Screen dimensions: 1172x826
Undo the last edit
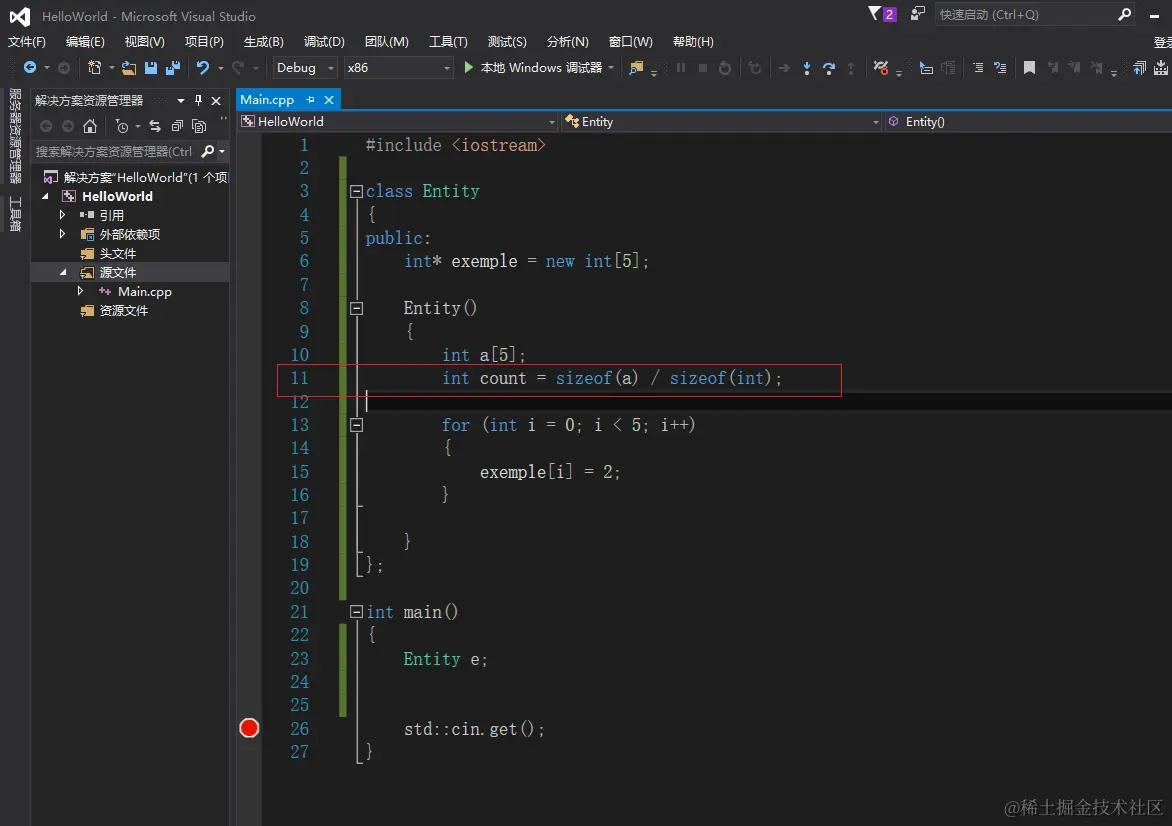pos(203,68)
